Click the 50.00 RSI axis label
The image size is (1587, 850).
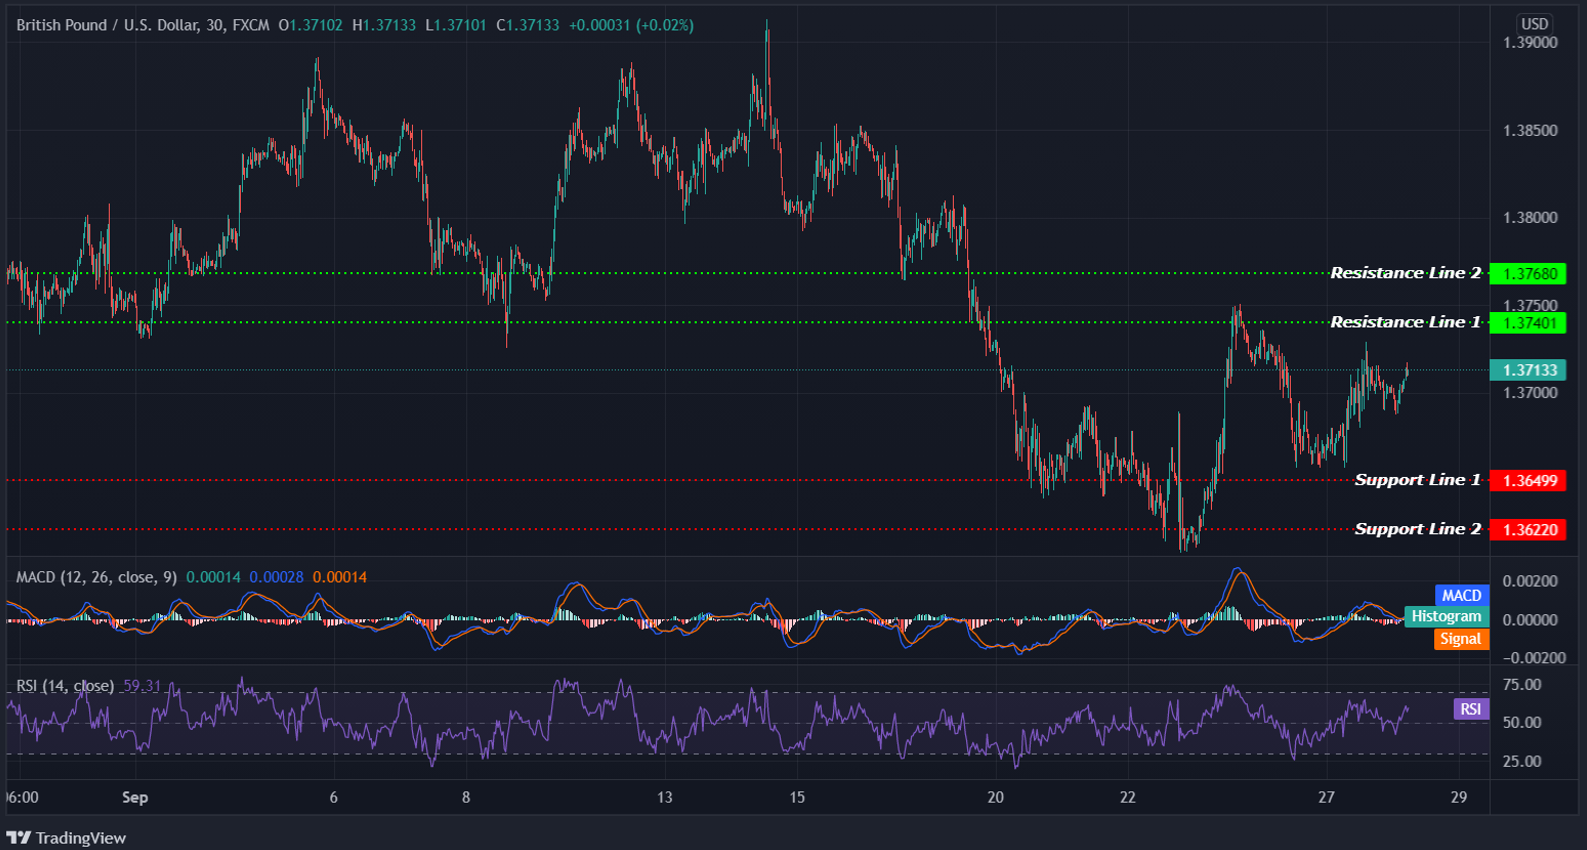click(1522, 723)
